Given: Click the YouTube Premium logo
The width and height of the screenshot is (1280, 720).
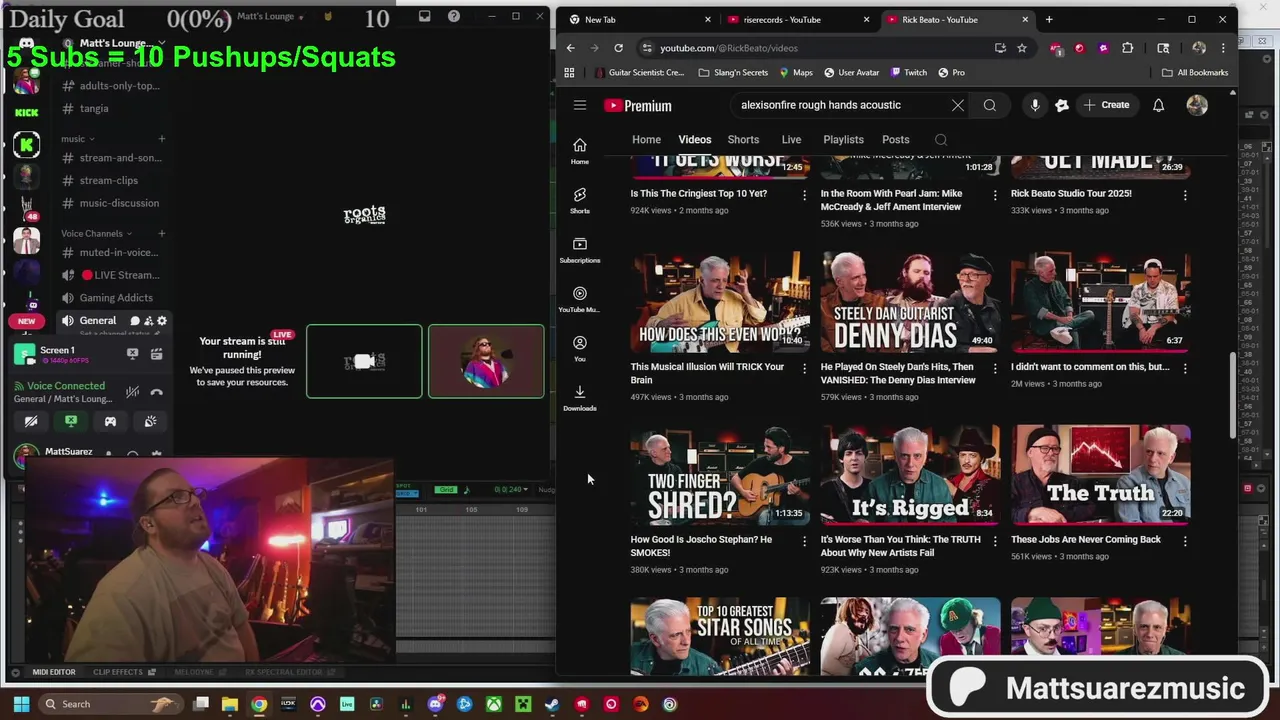Looking at the screenshot, I should click(638, 106).
